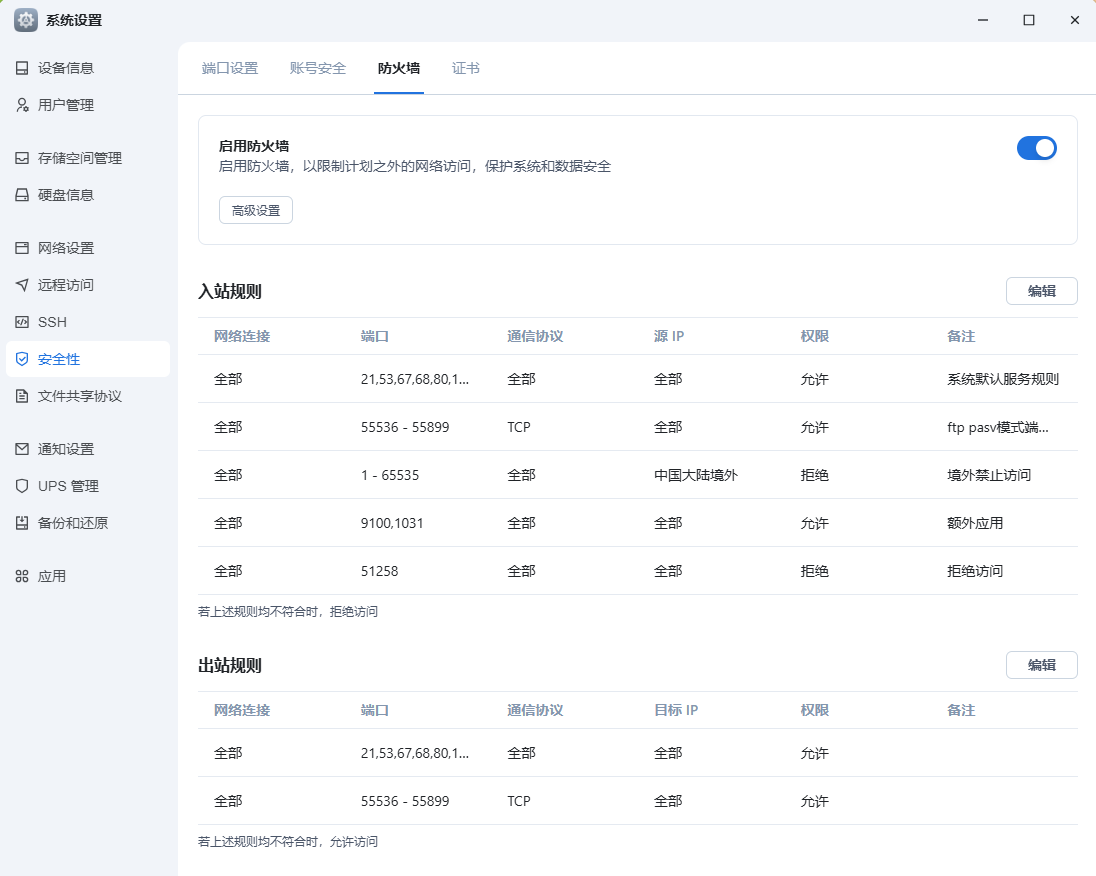Screen dimensions: 1096x876
Task: Select the 系统默认服务规则 remark cell
Action: (x=1003, y=379)
